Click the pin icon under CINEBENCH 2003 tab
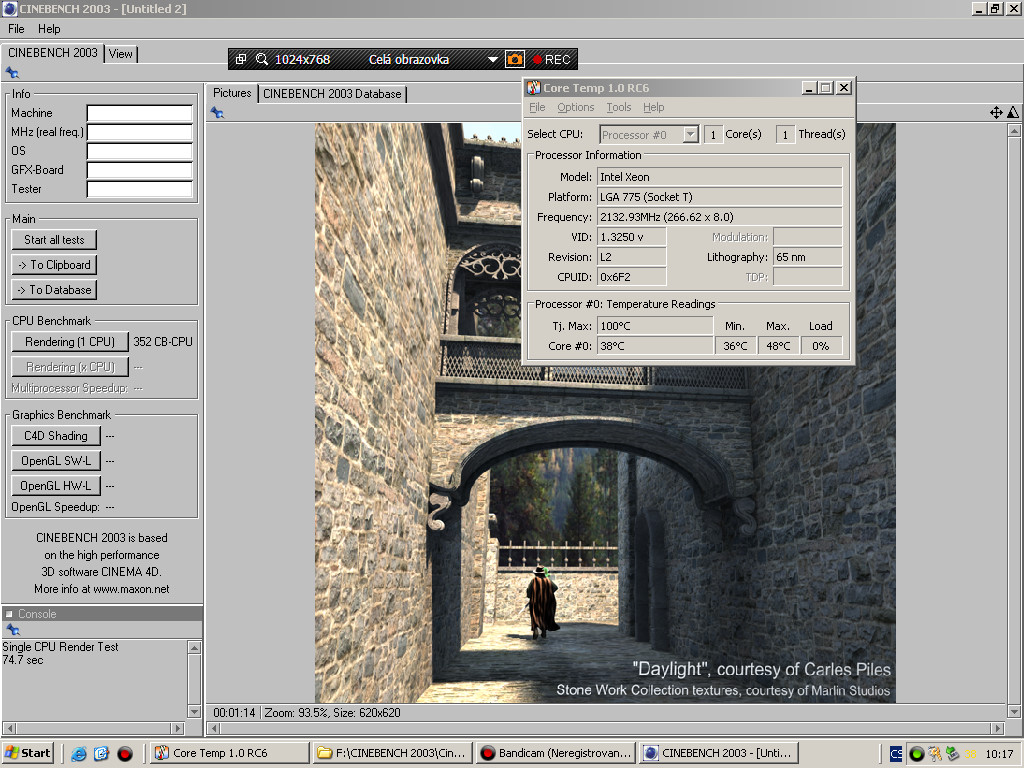Image resolution: width=1024 pixels, height=768 pixels. point(12,72)
